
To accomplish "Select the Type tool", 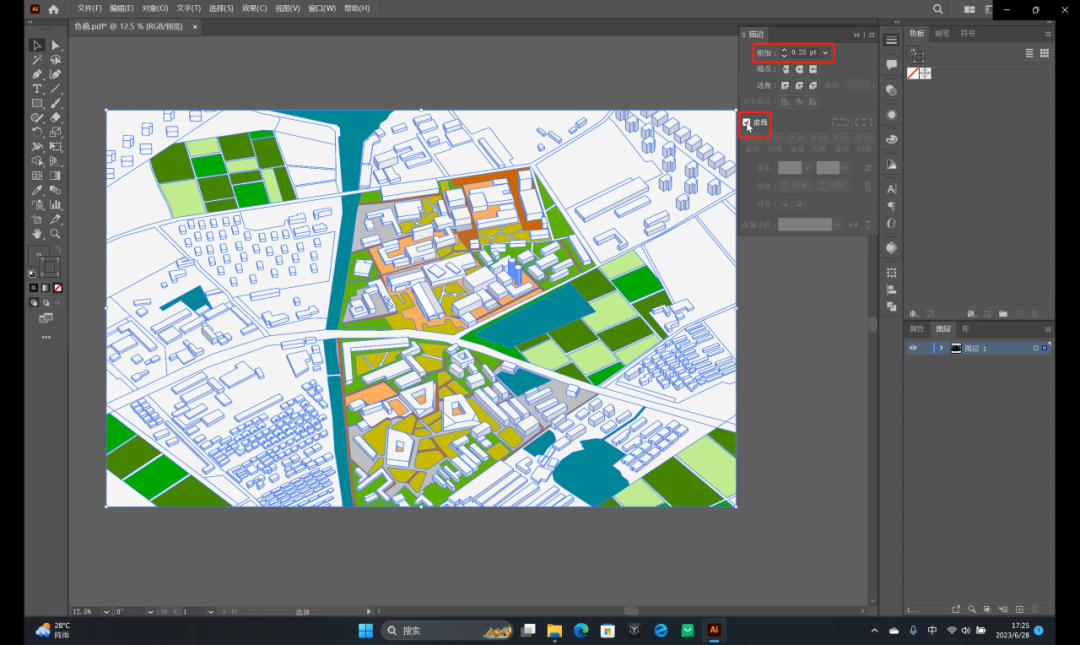I will click(37, 89).
